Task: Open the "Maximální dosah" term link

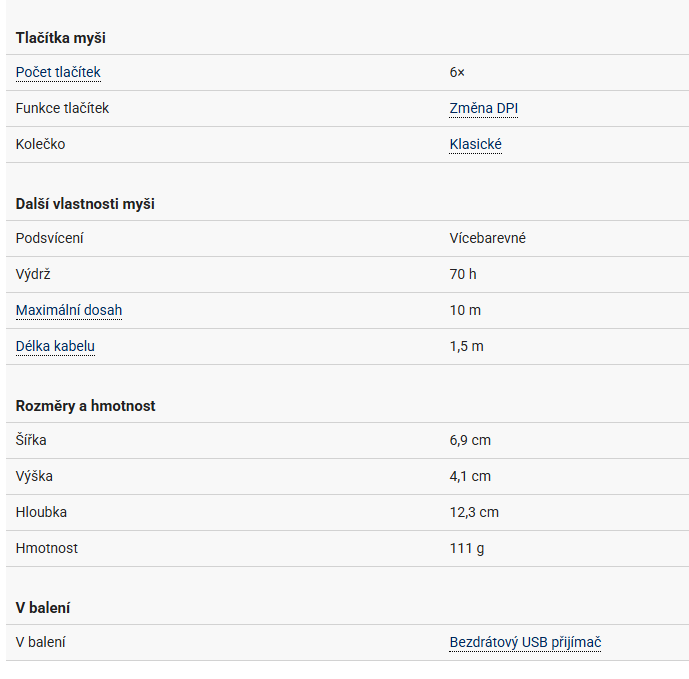Action: (69, 310)
